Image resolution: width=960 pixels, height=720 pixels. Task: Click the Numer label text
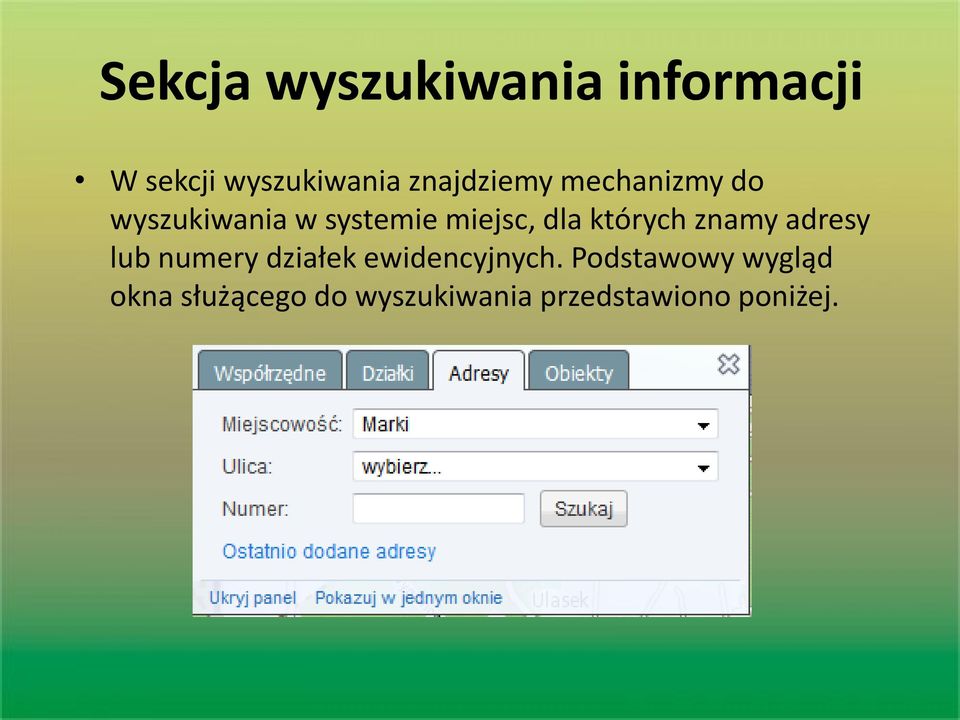(x=255, y=509)
